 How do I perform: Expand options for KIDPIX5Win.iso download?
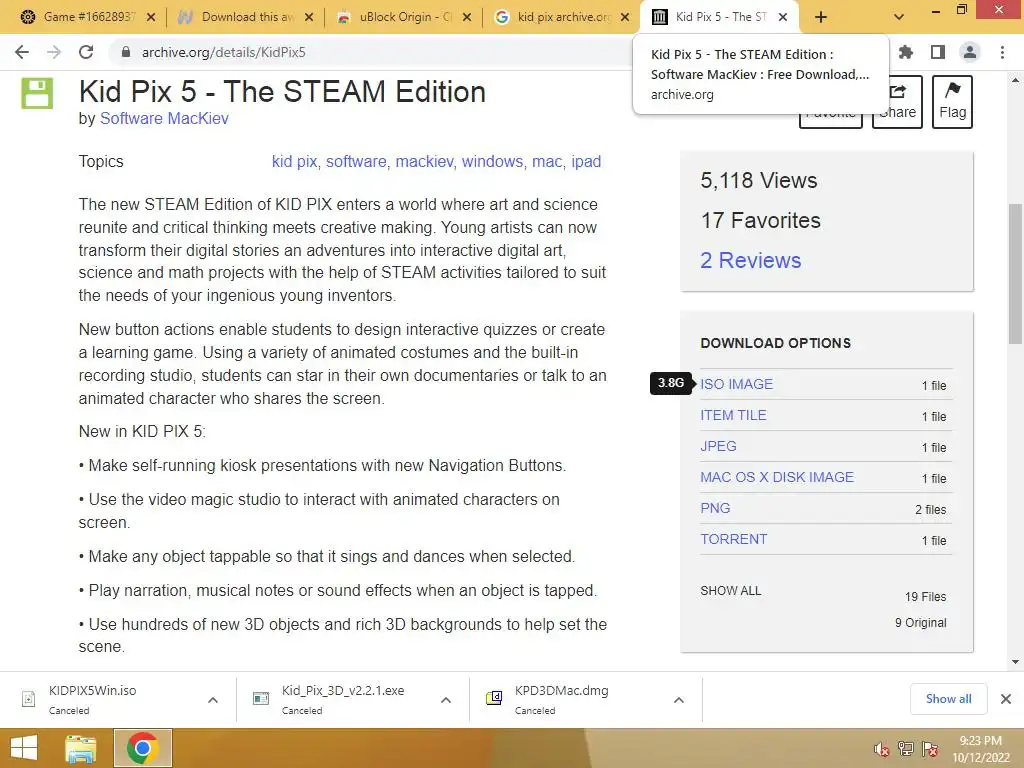pos(213,700)
